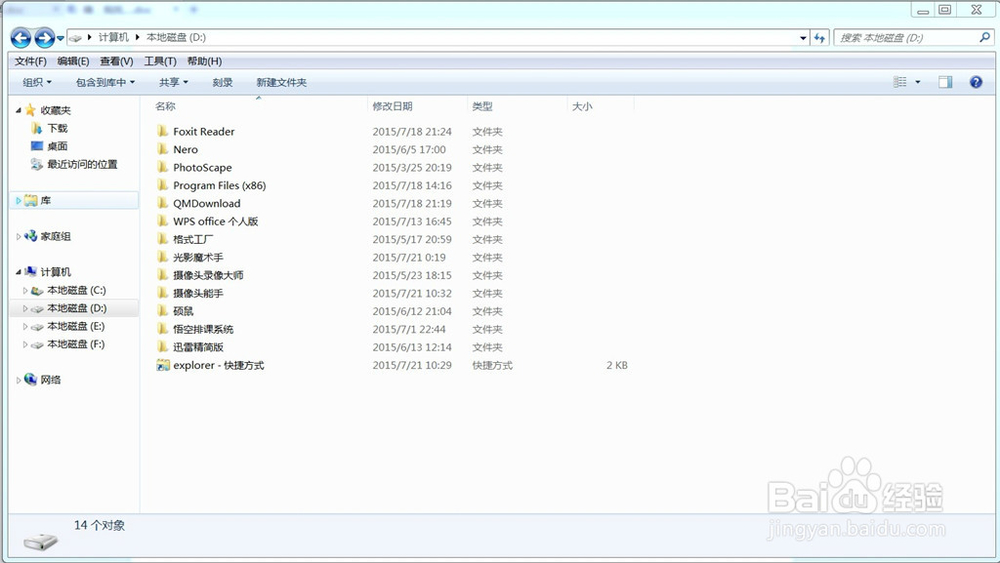The image size is (1000, 563).
Task: Click the 快捷方式 type cell
Action: click(x=492, y=365)
